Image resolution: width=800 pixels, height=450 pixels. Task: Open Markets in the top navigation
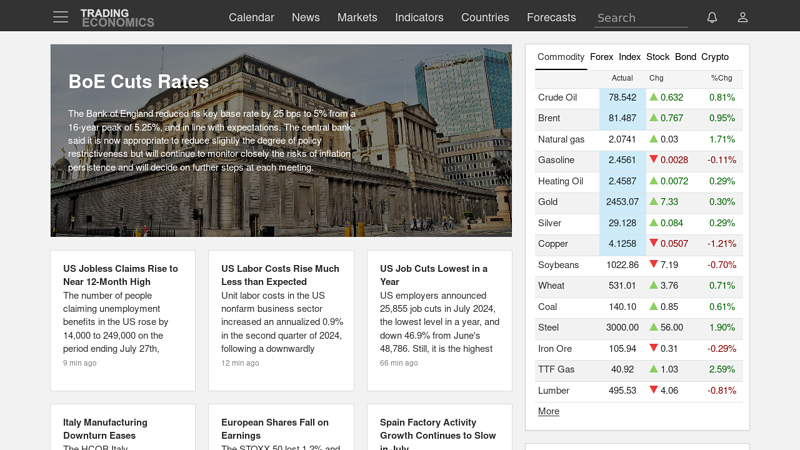[357, 17]
